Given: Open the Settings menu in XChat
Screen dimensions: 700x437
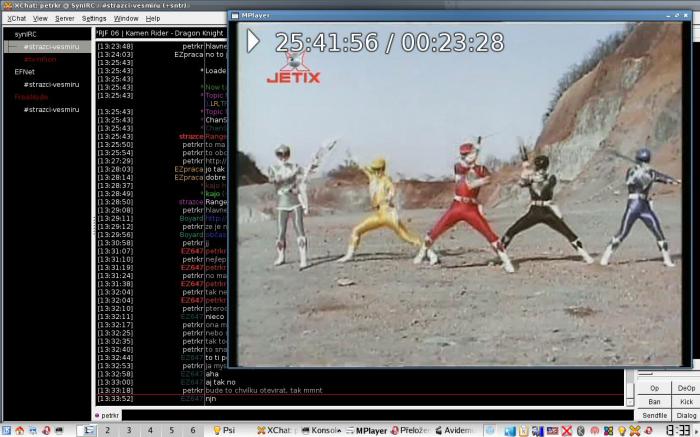Looking at the screenshot, I should [x=94, y=18].
